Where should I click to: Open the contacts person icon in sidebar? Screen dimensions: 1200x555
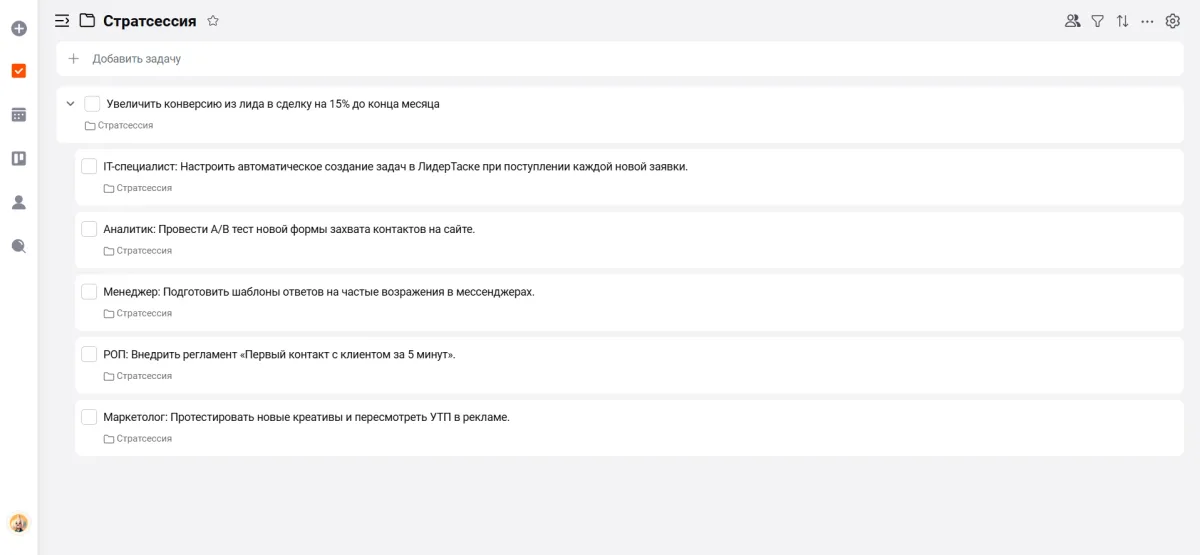(19, 202)
